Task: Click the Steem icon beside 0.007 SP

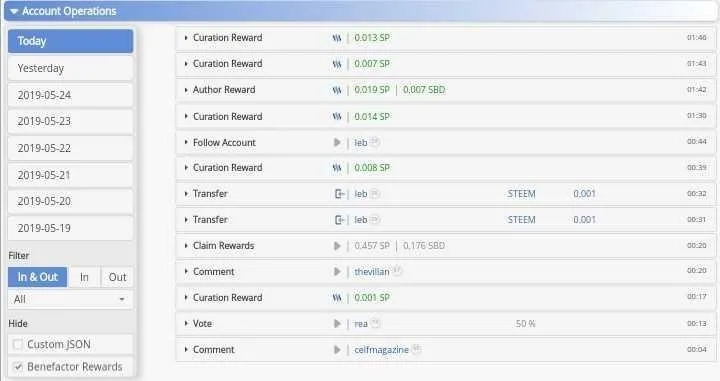Action: click(x=337, y=64)
